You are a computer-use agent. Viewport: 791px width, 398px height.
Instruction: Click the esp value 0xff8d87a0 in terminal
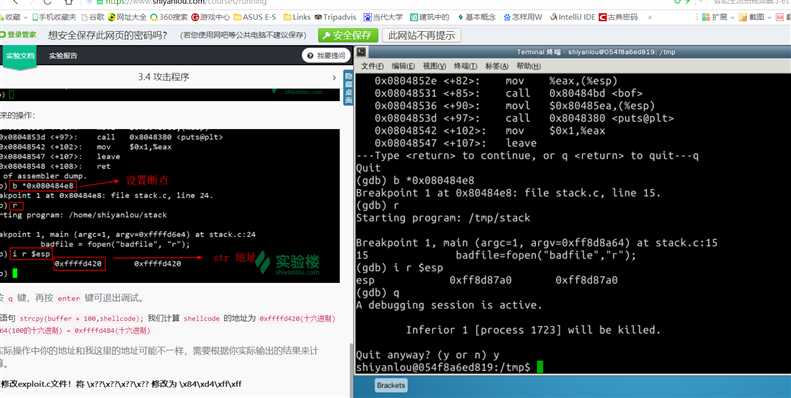pos(480,280)
